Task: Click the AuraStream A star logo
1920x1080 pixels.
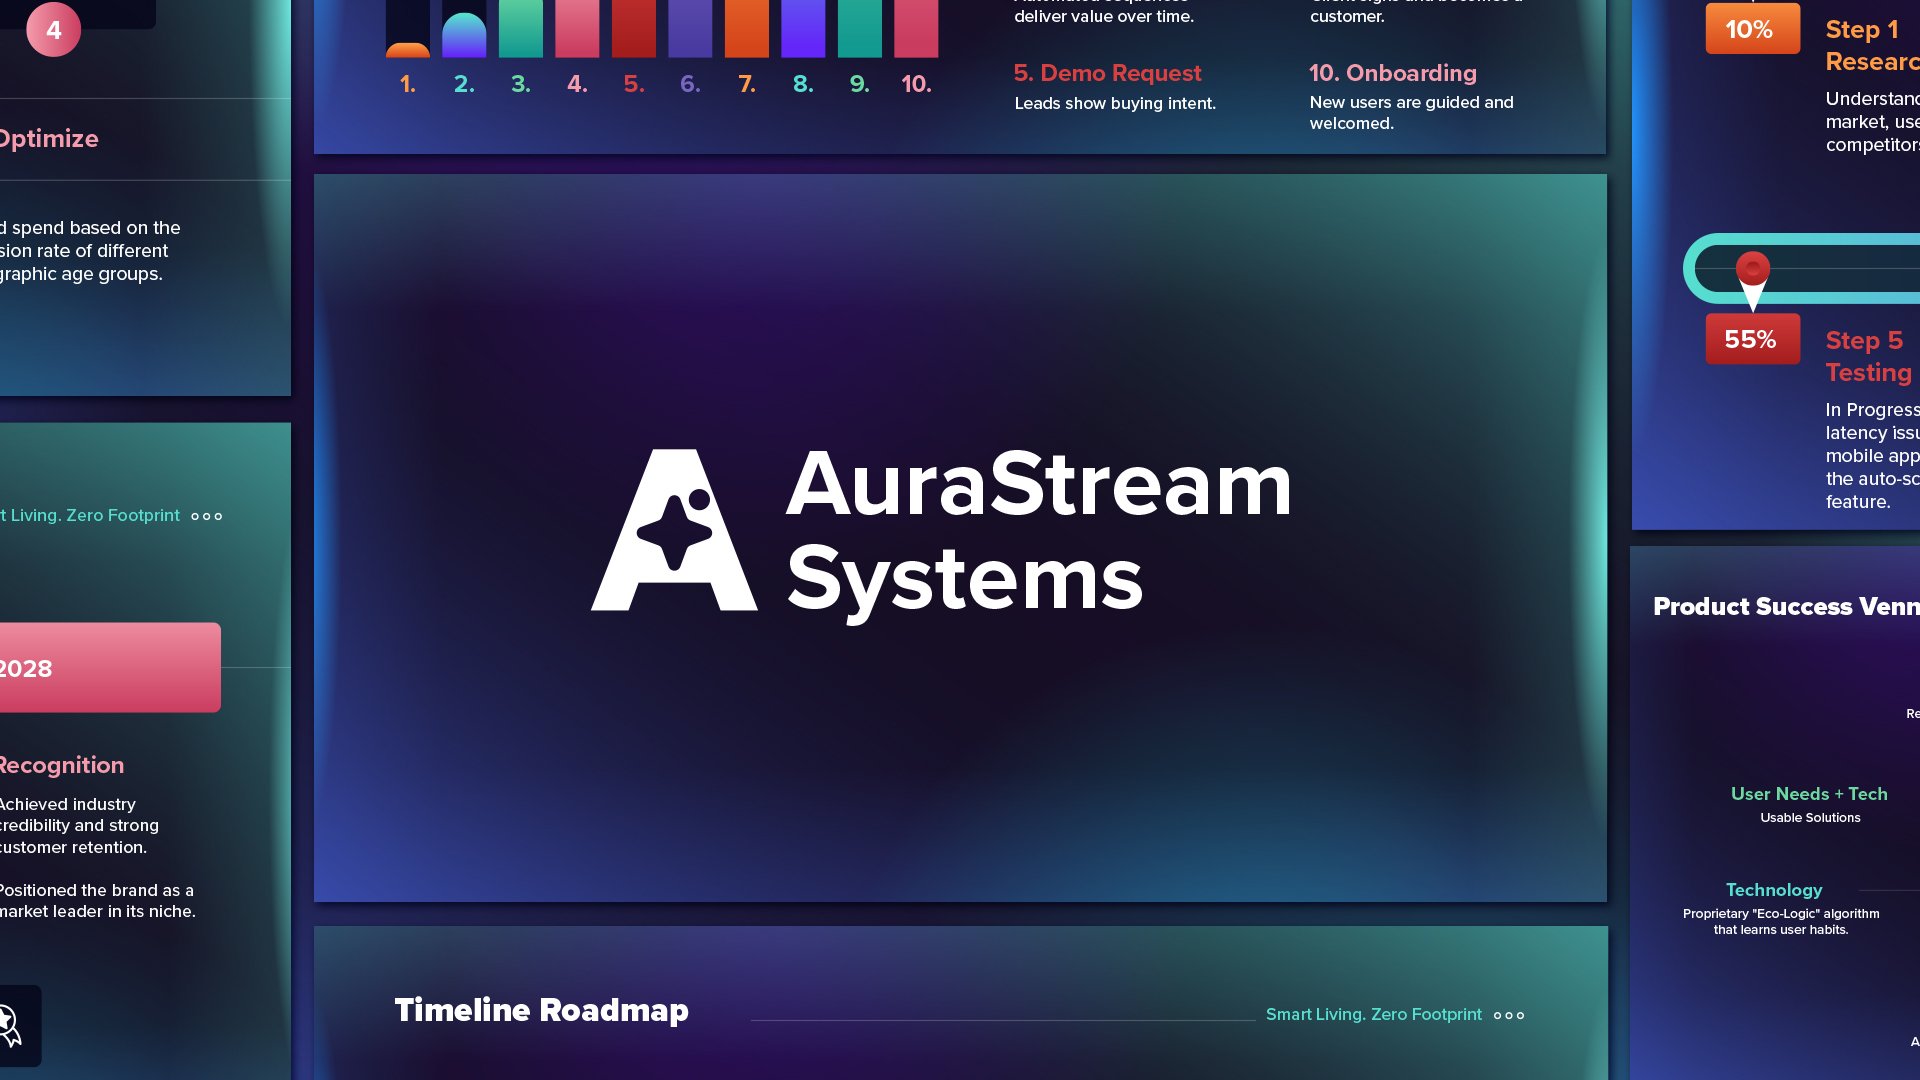Action: pos(674,530)
